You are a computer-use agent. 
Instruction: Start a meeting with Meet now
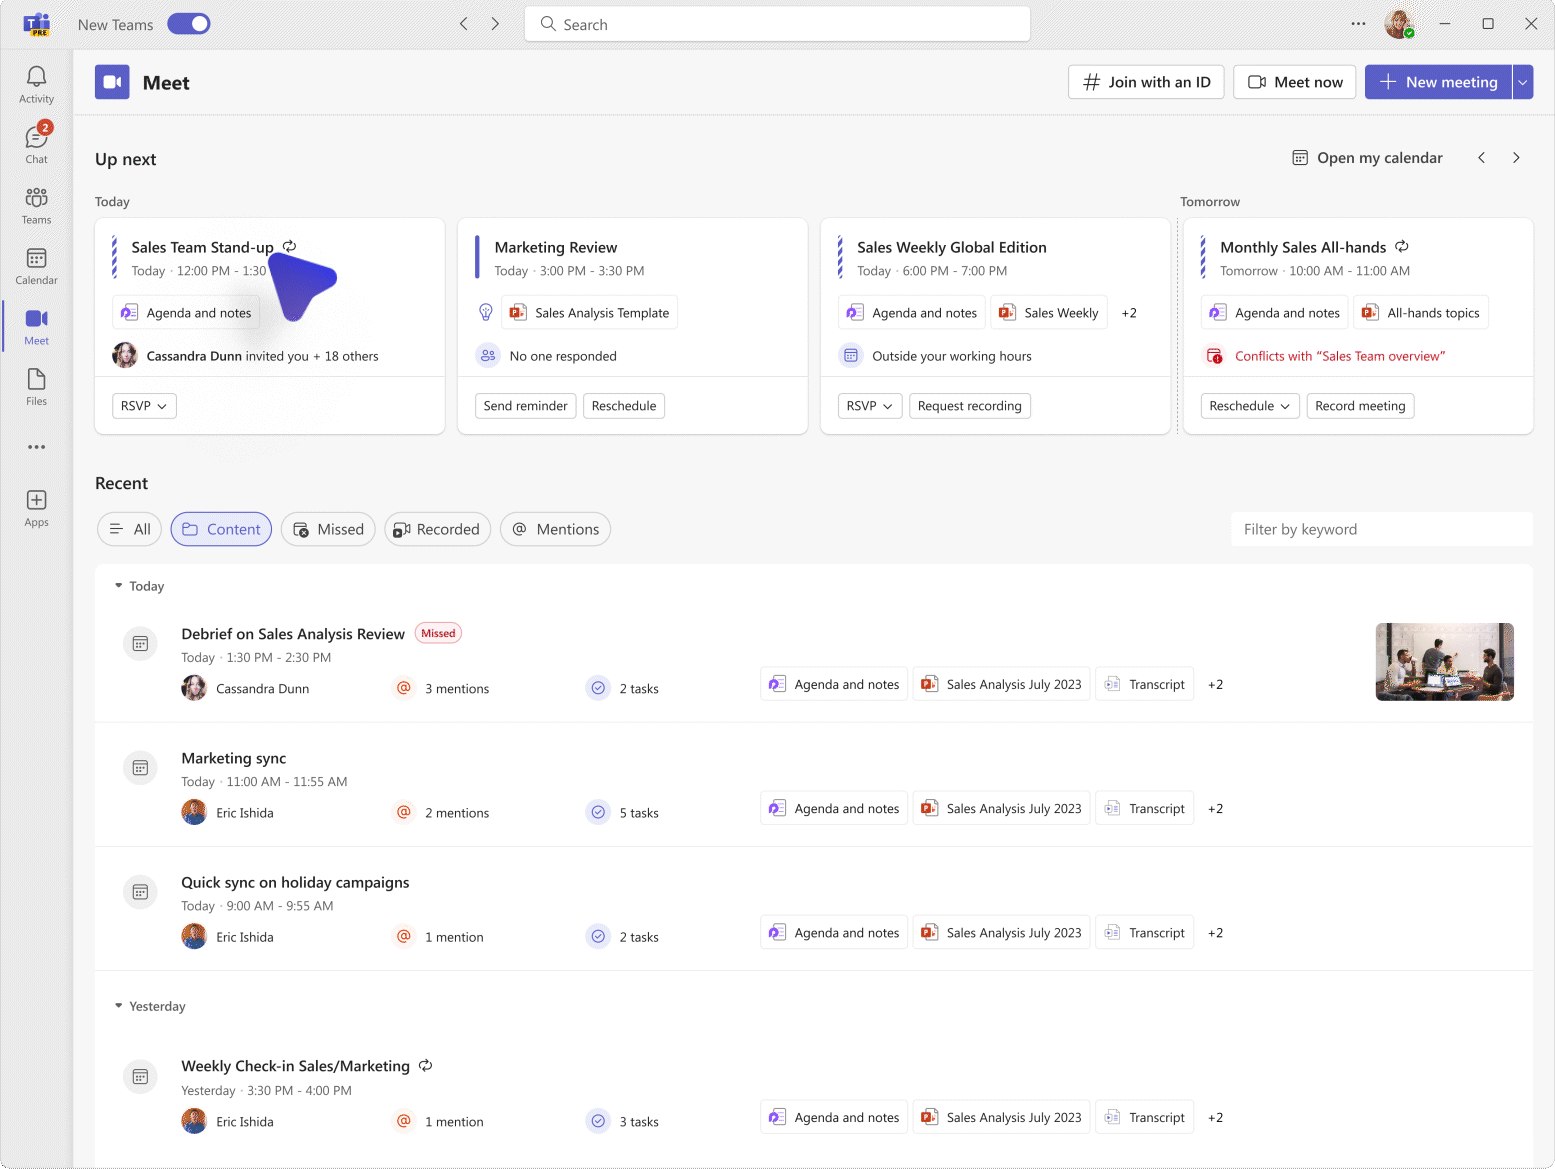pos(1295,82)
